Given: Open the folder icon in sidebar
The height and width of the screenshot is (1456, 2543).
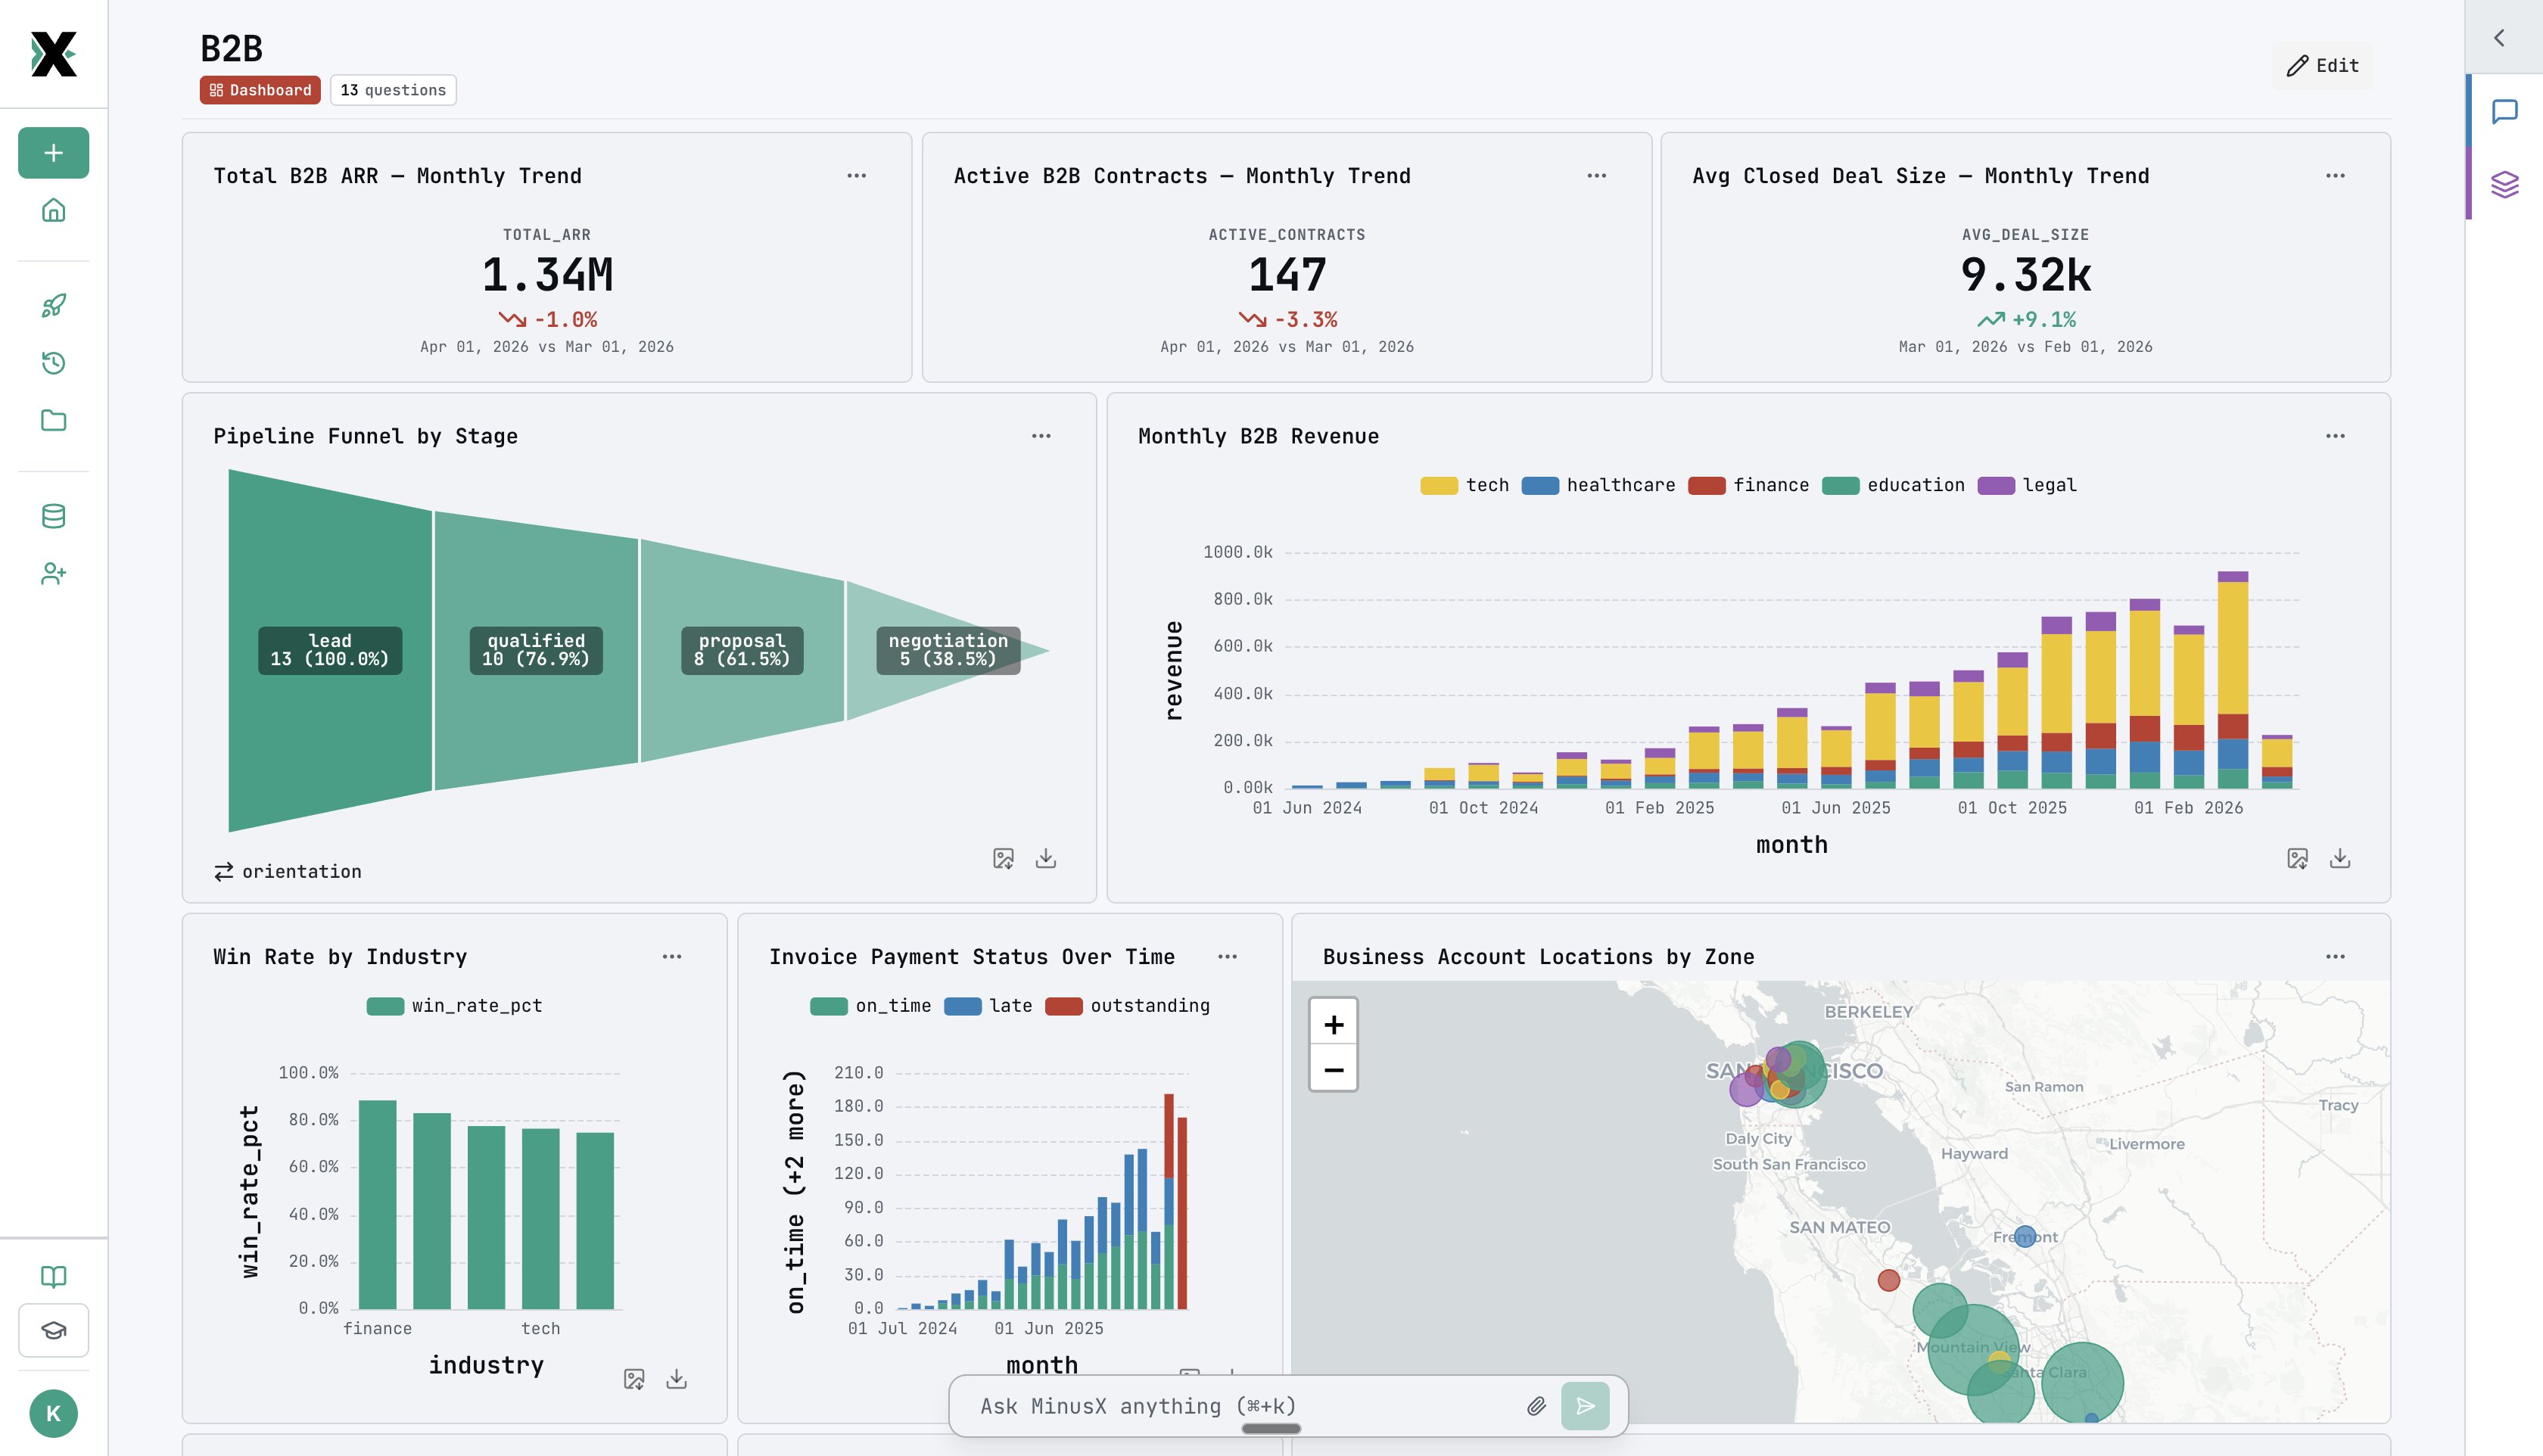Looking at the screenshot, I should pos(53,420).
